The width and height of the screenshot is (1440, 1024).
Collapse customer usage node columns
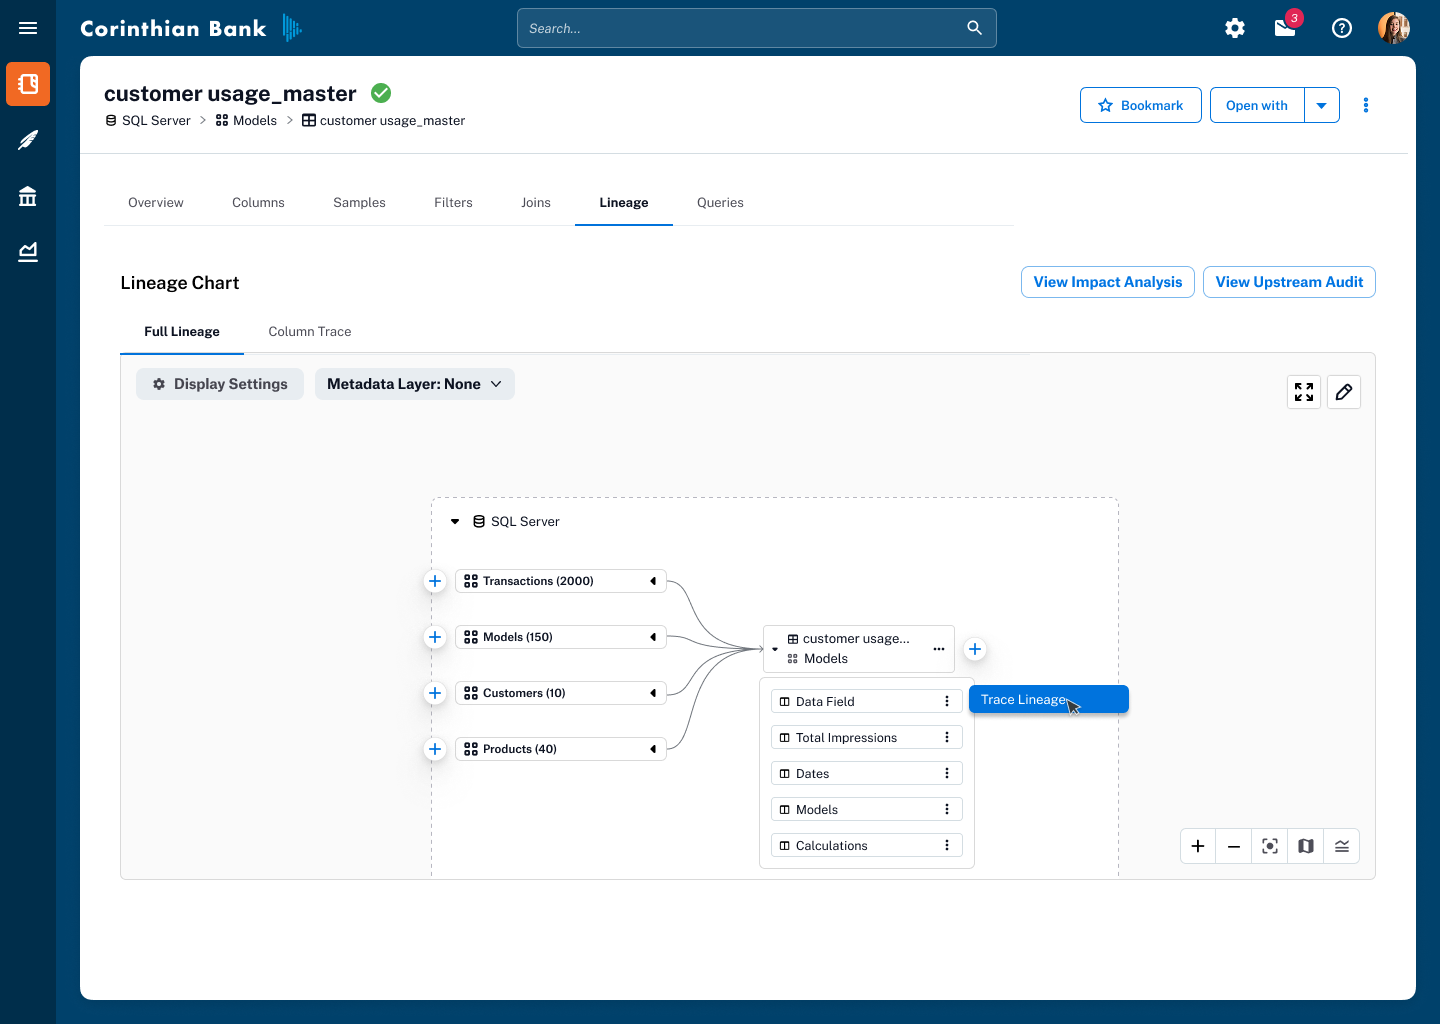pyautogui.click(x=775, y=649)
